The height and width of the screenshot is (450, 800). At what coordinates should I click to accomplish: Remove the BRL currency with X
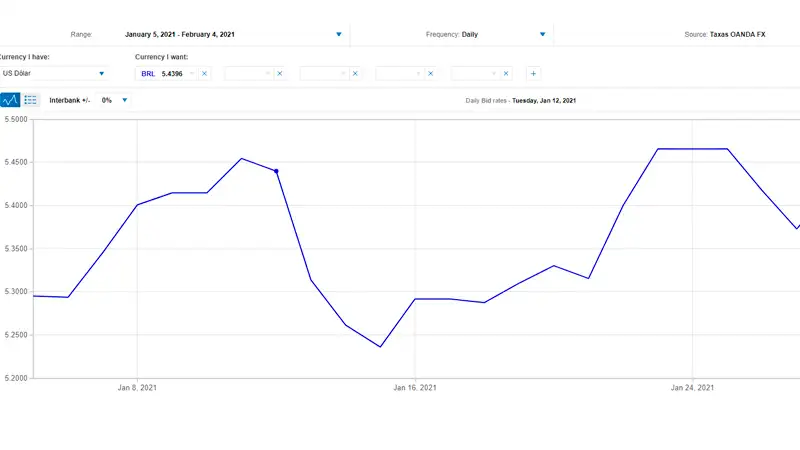point(204,73)
